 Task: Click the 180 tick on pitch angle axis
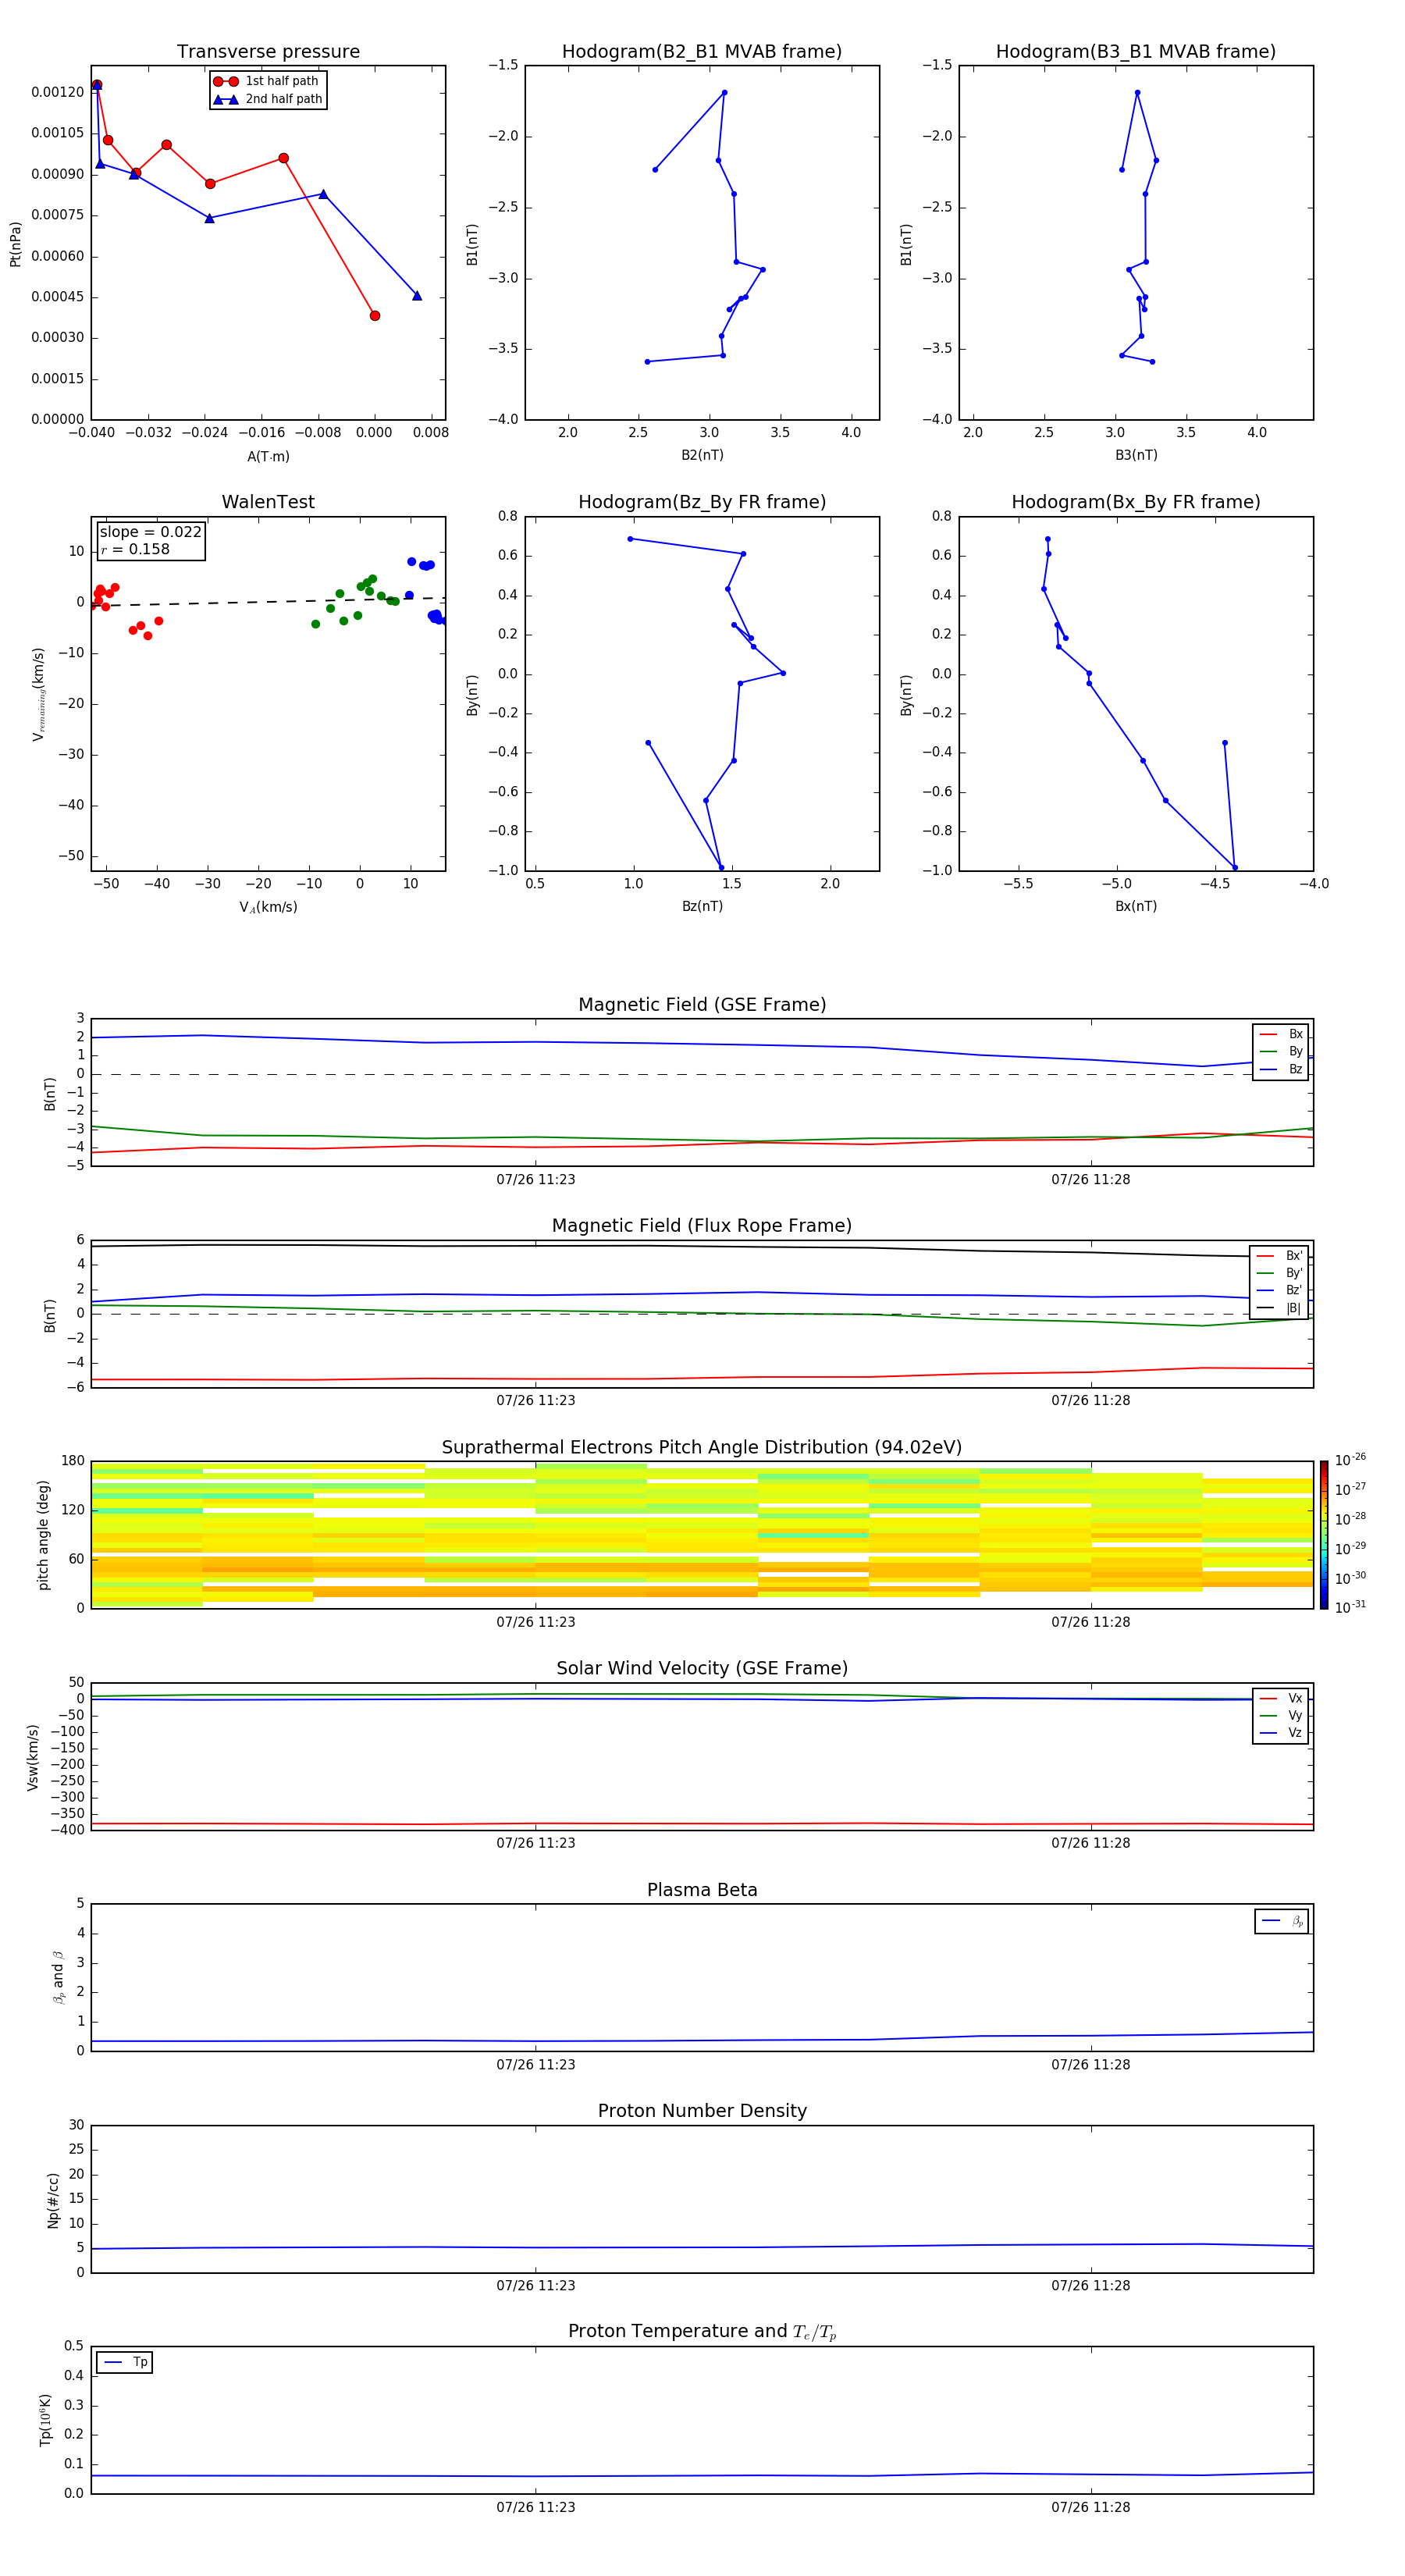click(x=73, y=1461)
